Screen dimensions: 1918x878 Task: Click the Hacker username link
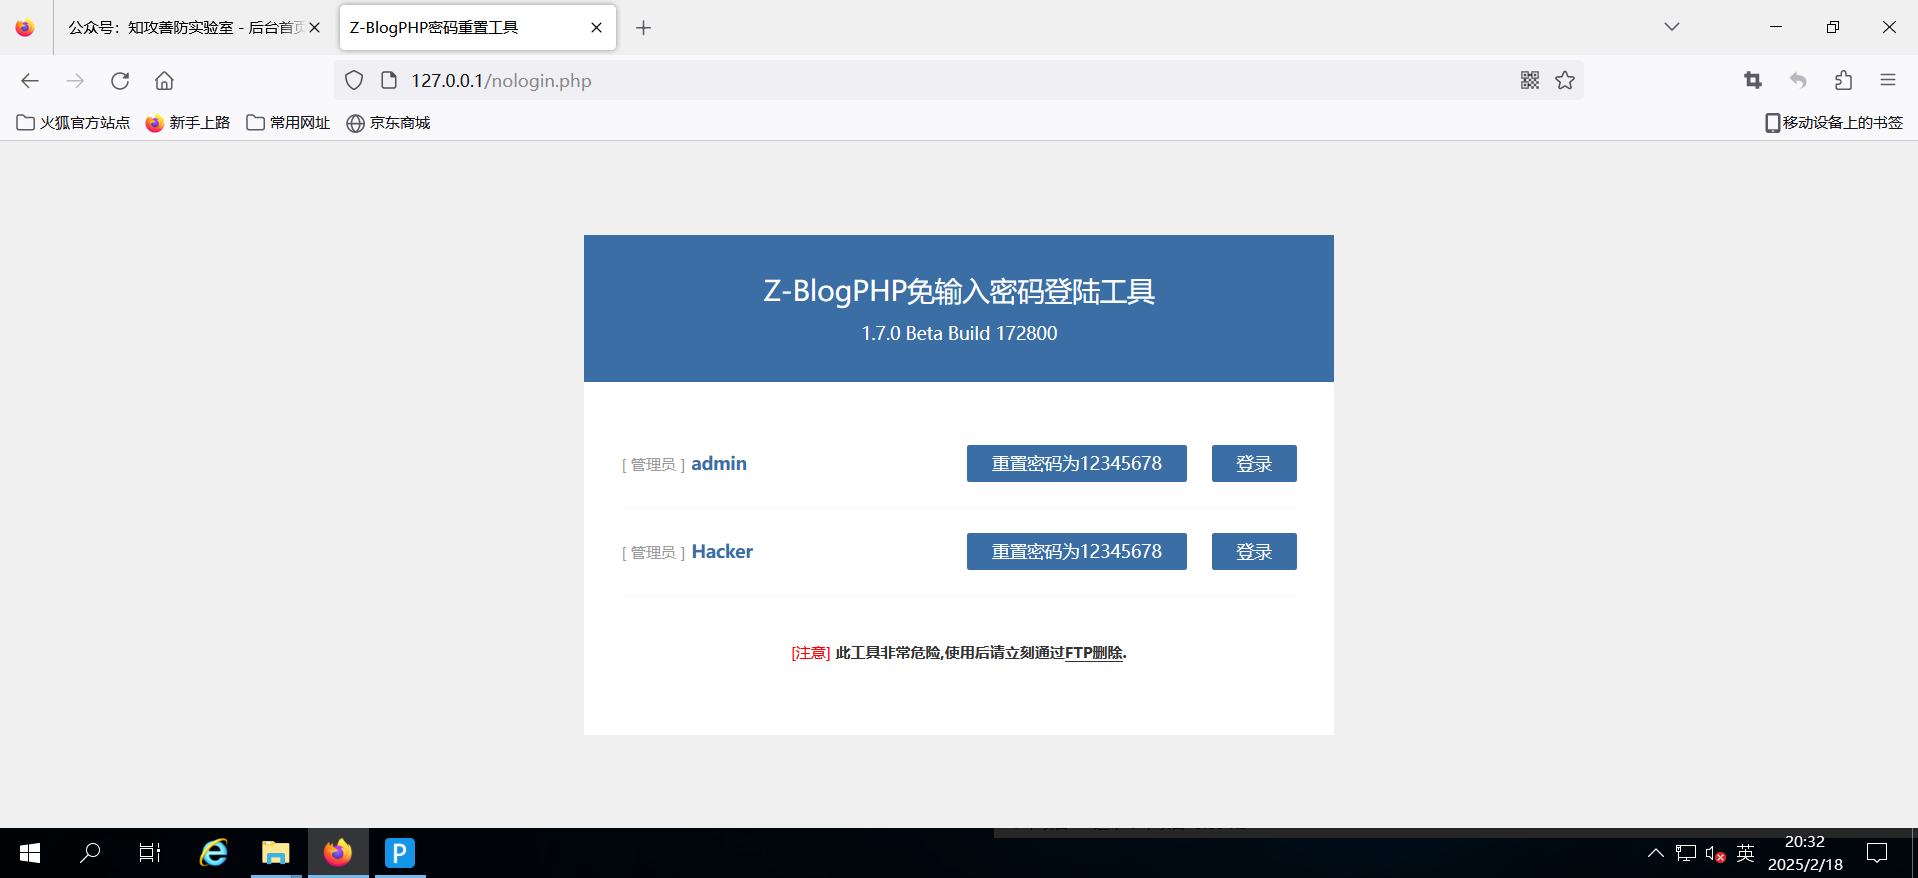722,552
